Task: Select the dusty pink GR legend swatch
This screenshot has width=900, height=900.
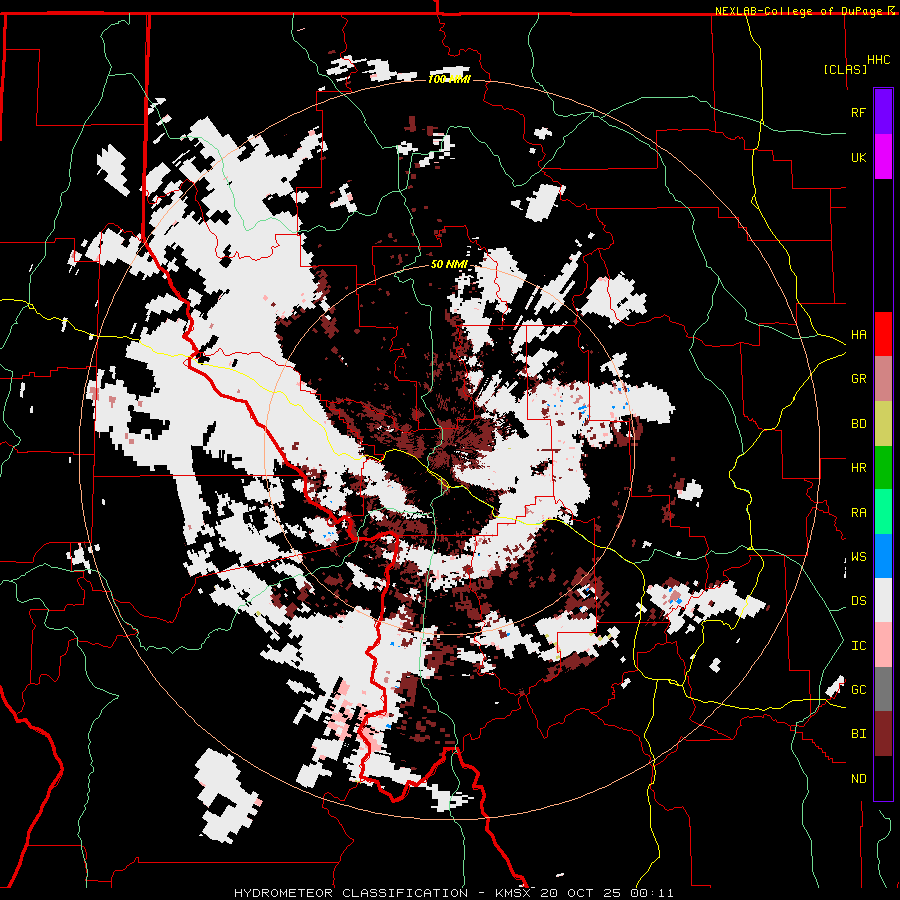Action: tap(883, 379)
